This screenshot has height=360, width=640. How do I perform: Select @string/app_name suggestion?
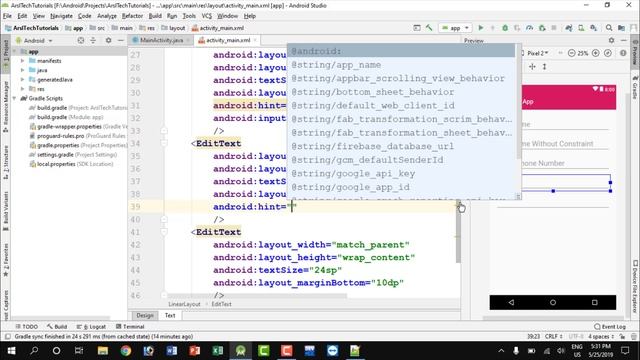pos(402,64)
